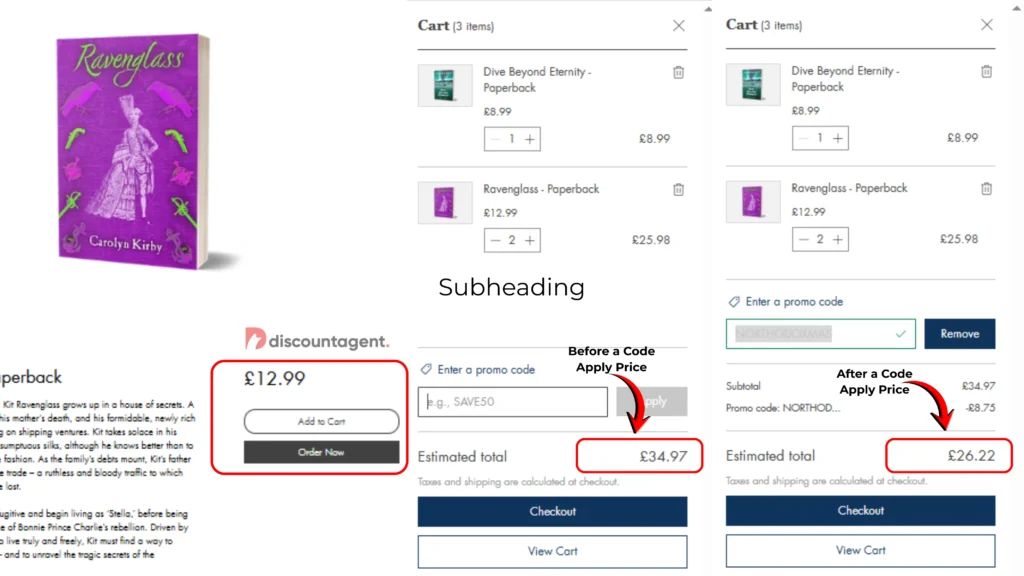This screenshot has width=1024, height=576.
Task: Click the Order Now button
Action: (x=321, y=452)
